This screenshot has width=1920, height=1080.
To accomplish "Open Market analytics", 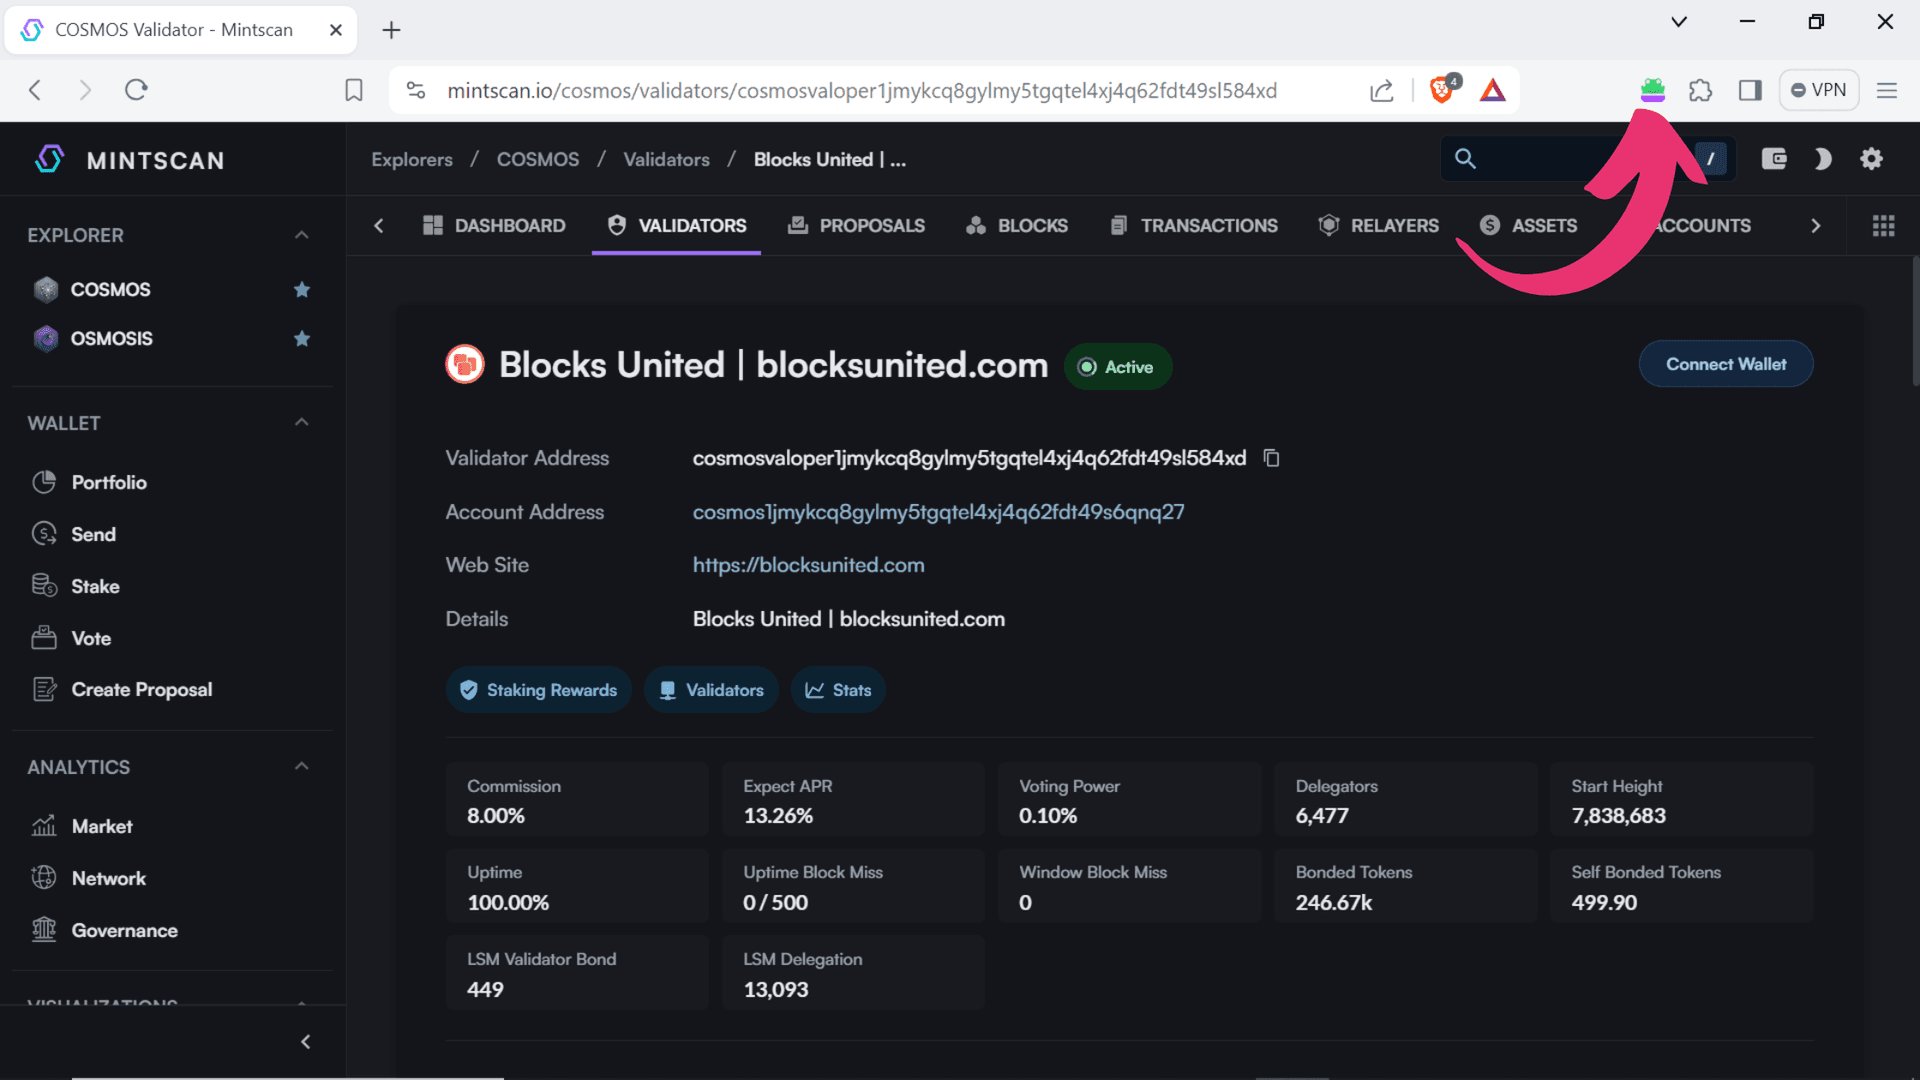I will [101, 827].
